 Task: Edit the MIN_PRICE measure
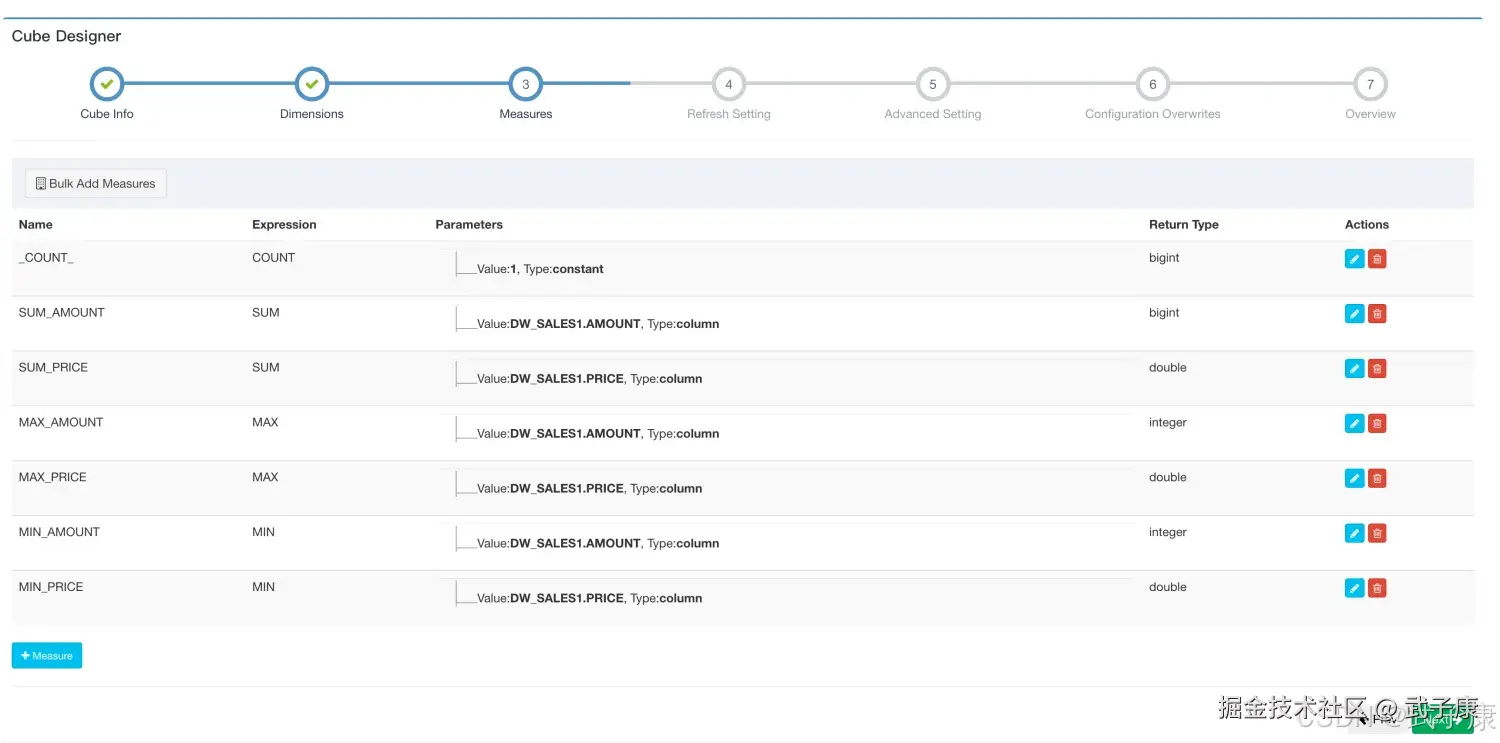tap(1354, 588)
